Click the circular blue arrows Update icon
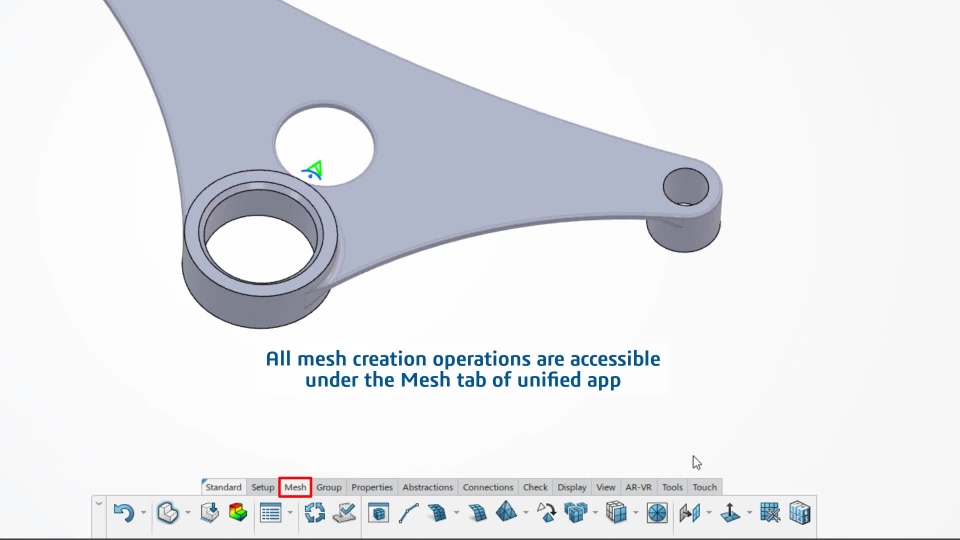This screenshot has height=540, width=960. click(x=315, y=512)
